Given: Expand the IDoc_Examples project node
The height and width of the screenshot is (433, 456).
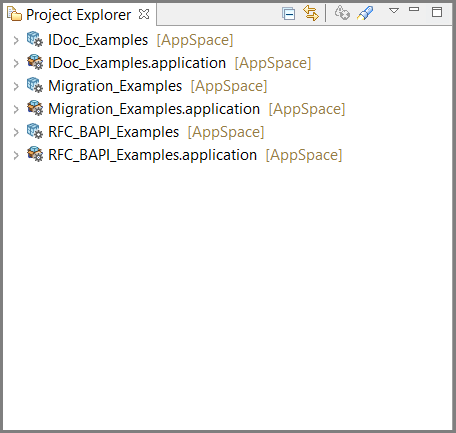Looking at the screenshot, I should click(x=16, y=41).
